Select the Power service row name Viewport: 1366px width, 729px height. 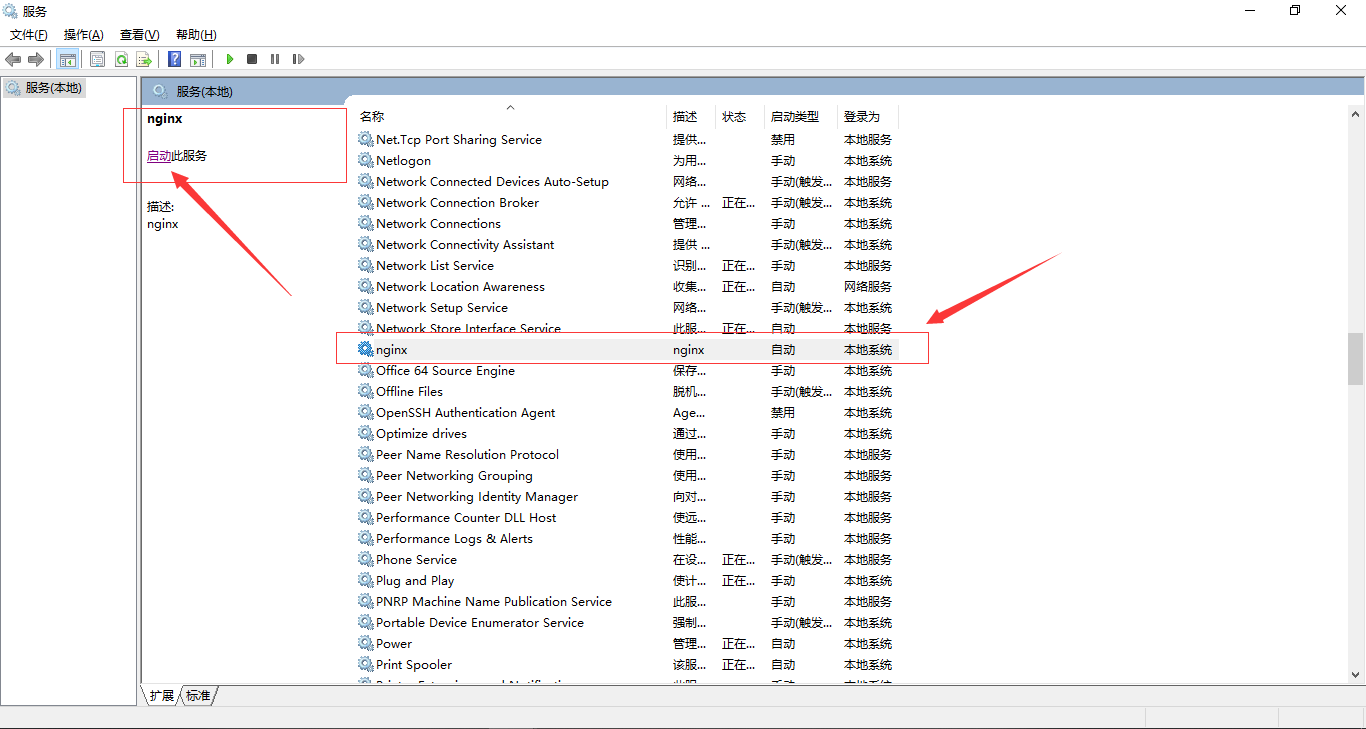[x=394, y=644]
